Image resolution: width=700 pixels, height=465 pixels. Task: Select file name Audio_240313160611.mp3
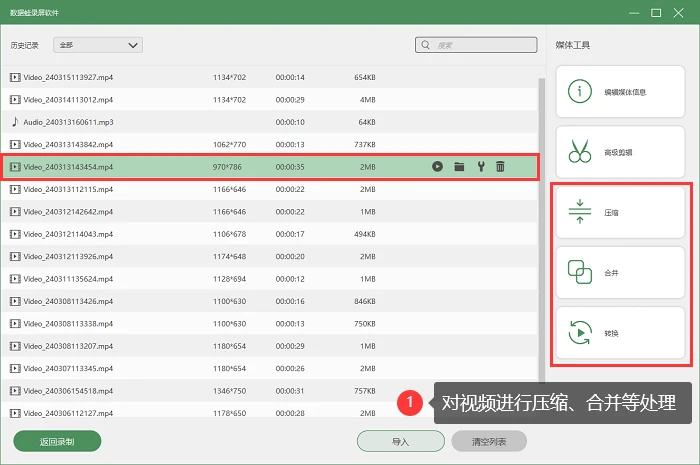[x=68, y=122]
